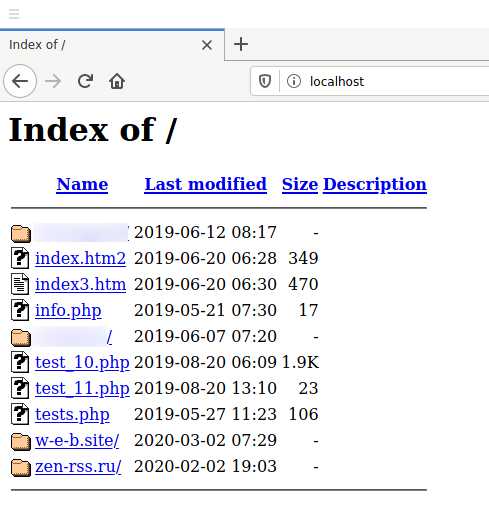Sort listing by Last modified column
This screenshot has height=509, width=489.
pos(206,184)
